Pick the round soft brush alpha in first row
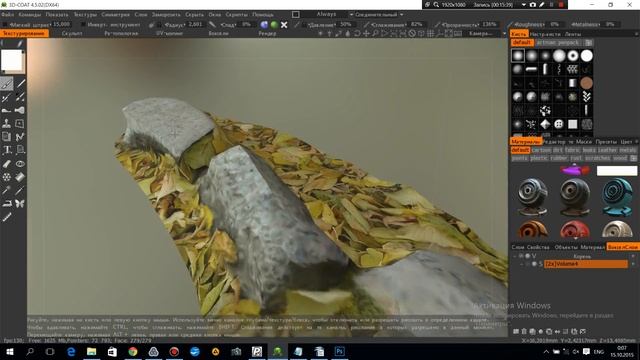 point(518,56)
